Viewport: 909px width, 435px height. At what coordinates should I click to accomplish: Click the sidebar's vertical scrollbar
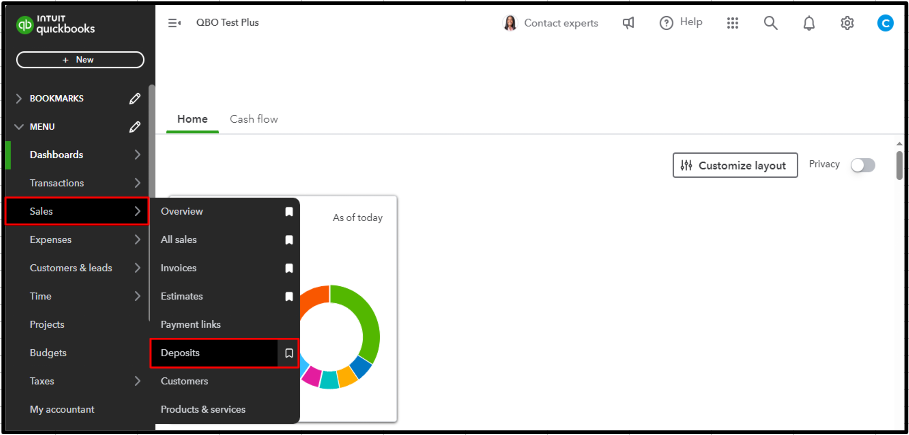(151, 142)
